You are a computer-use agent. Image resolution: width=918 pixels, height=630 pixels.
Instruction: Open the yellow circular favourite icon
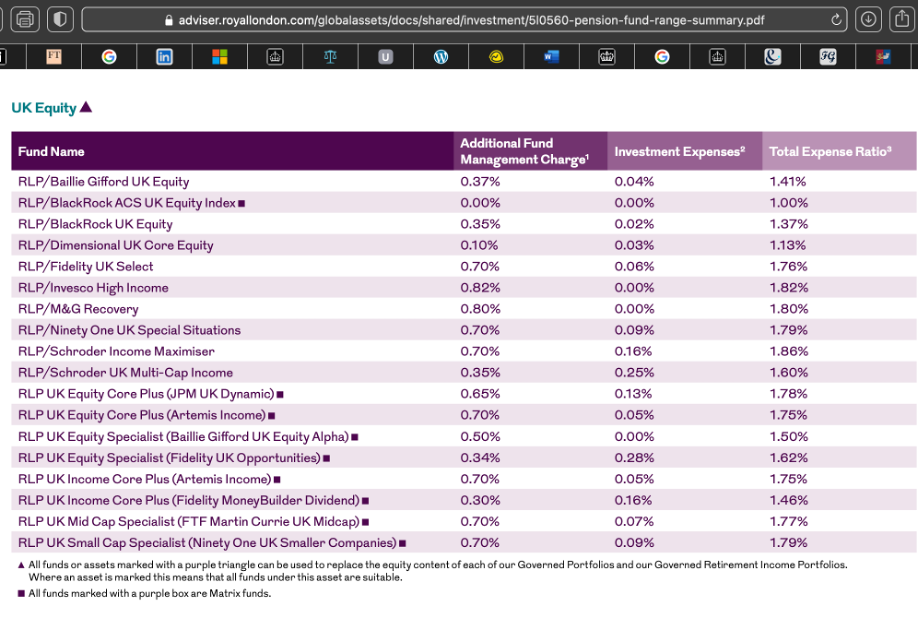pos(496,57)
